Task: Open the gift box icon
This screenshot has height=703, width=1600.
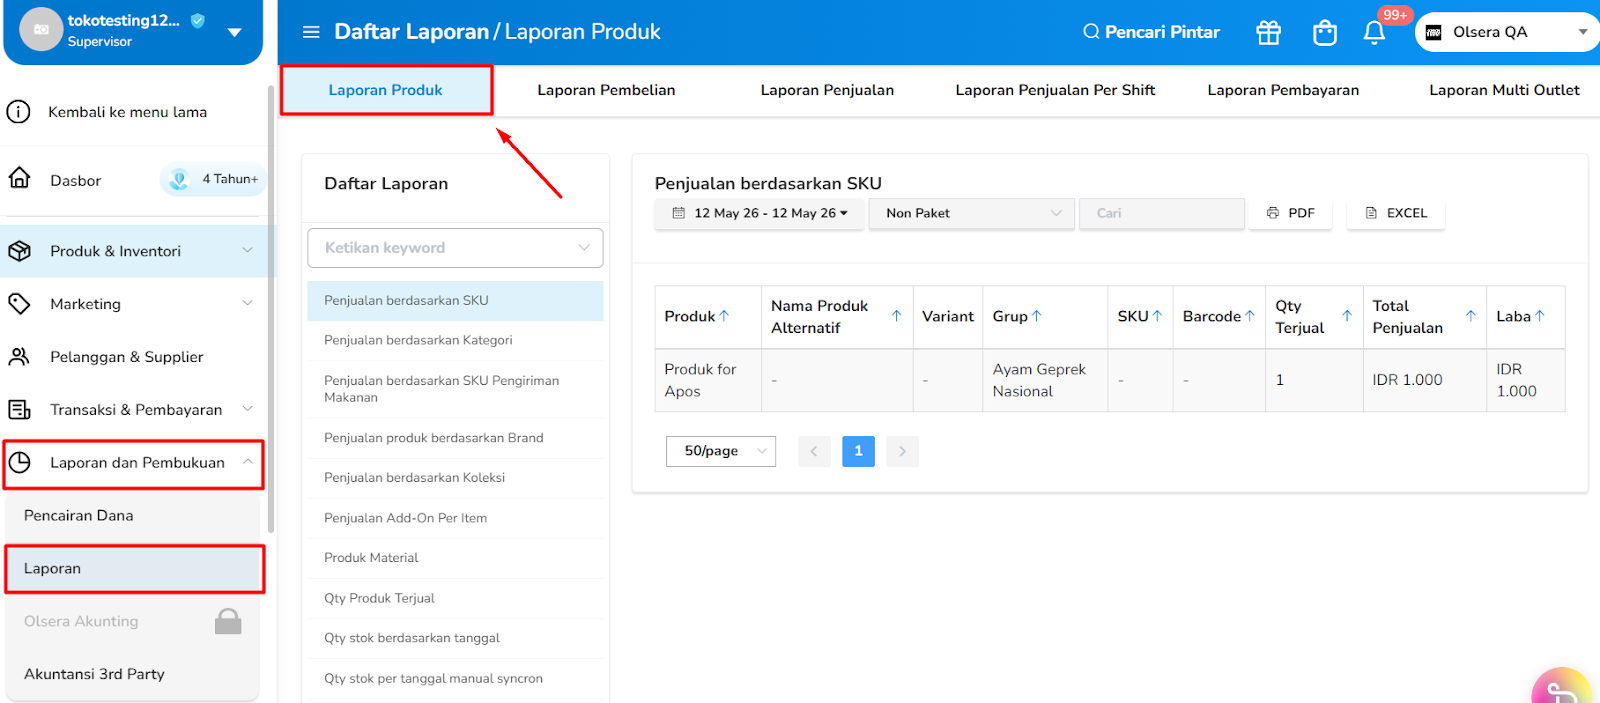Action: pos(1268,33)
